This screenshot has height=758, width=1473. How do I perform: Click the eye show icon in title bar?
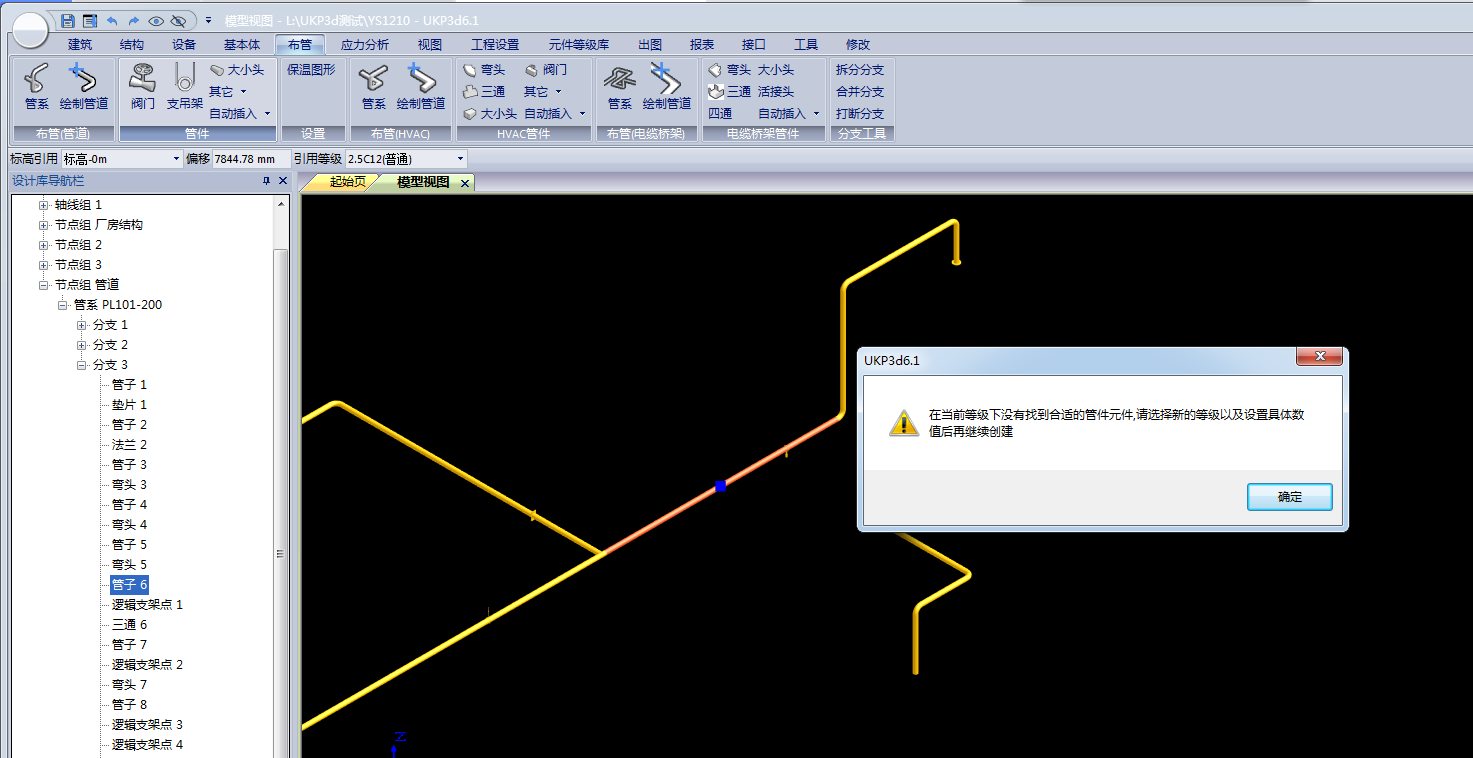point(156,20)
